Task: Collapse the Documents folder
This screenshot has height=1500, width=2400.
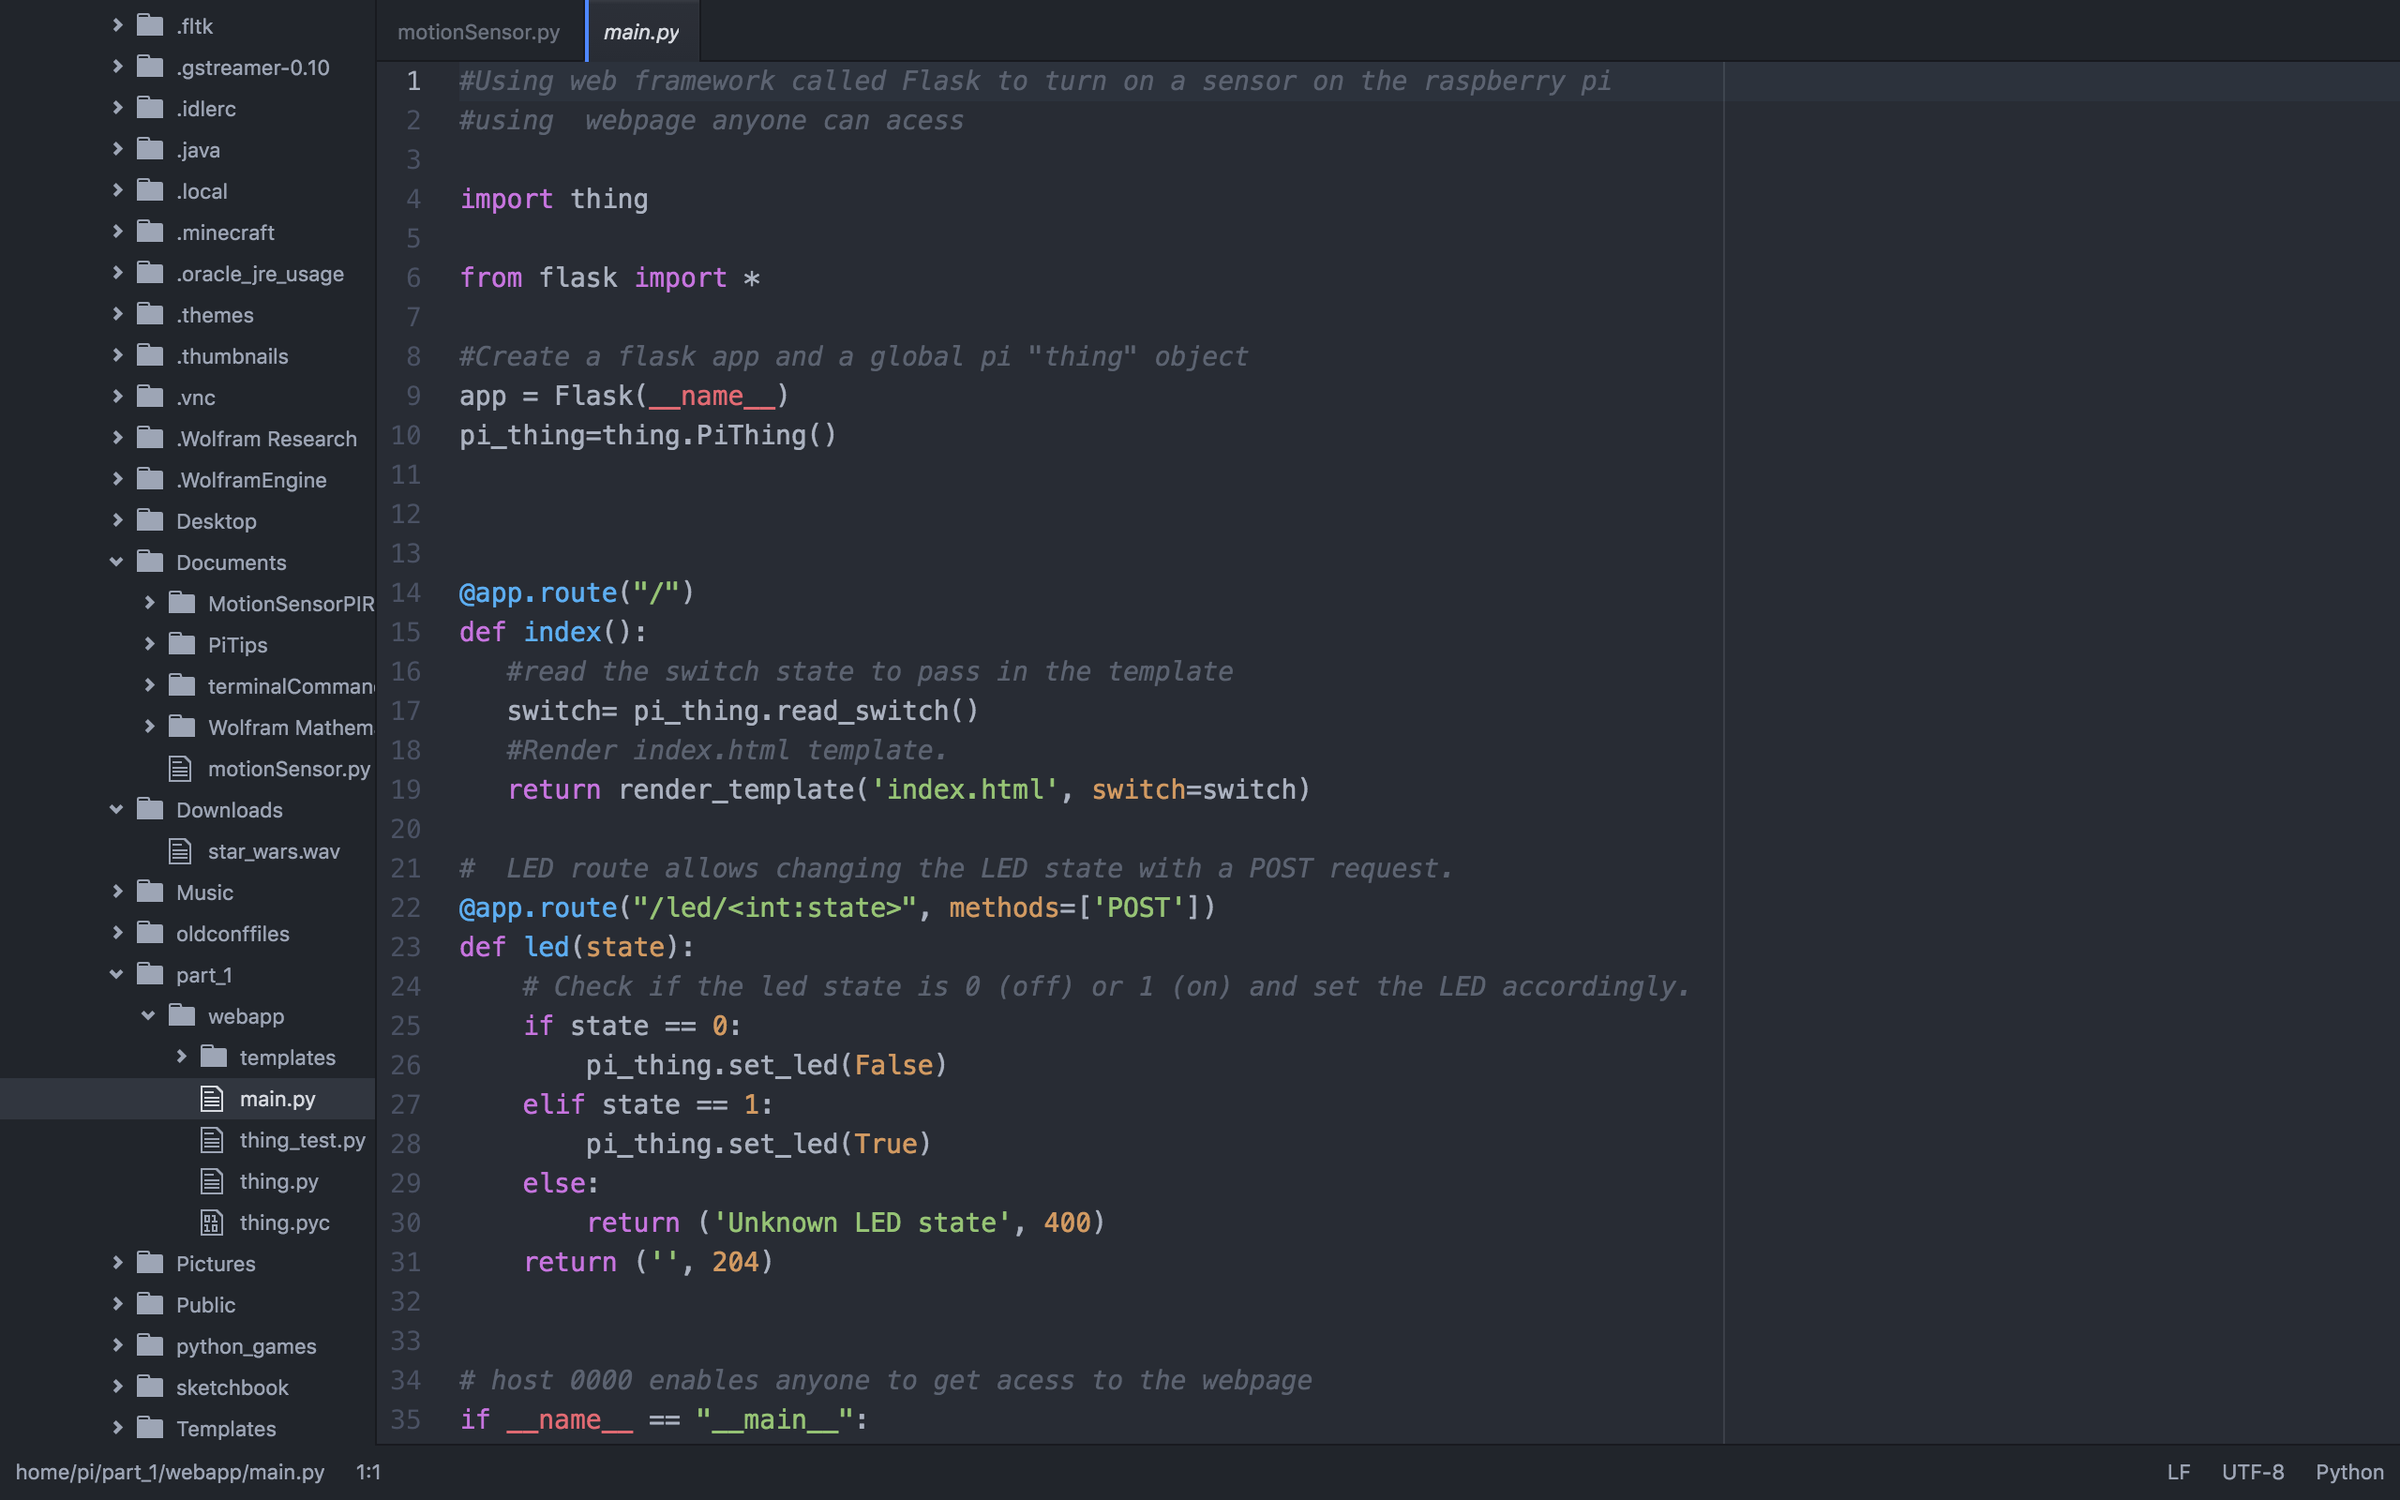Action: [x=117, y=562]
